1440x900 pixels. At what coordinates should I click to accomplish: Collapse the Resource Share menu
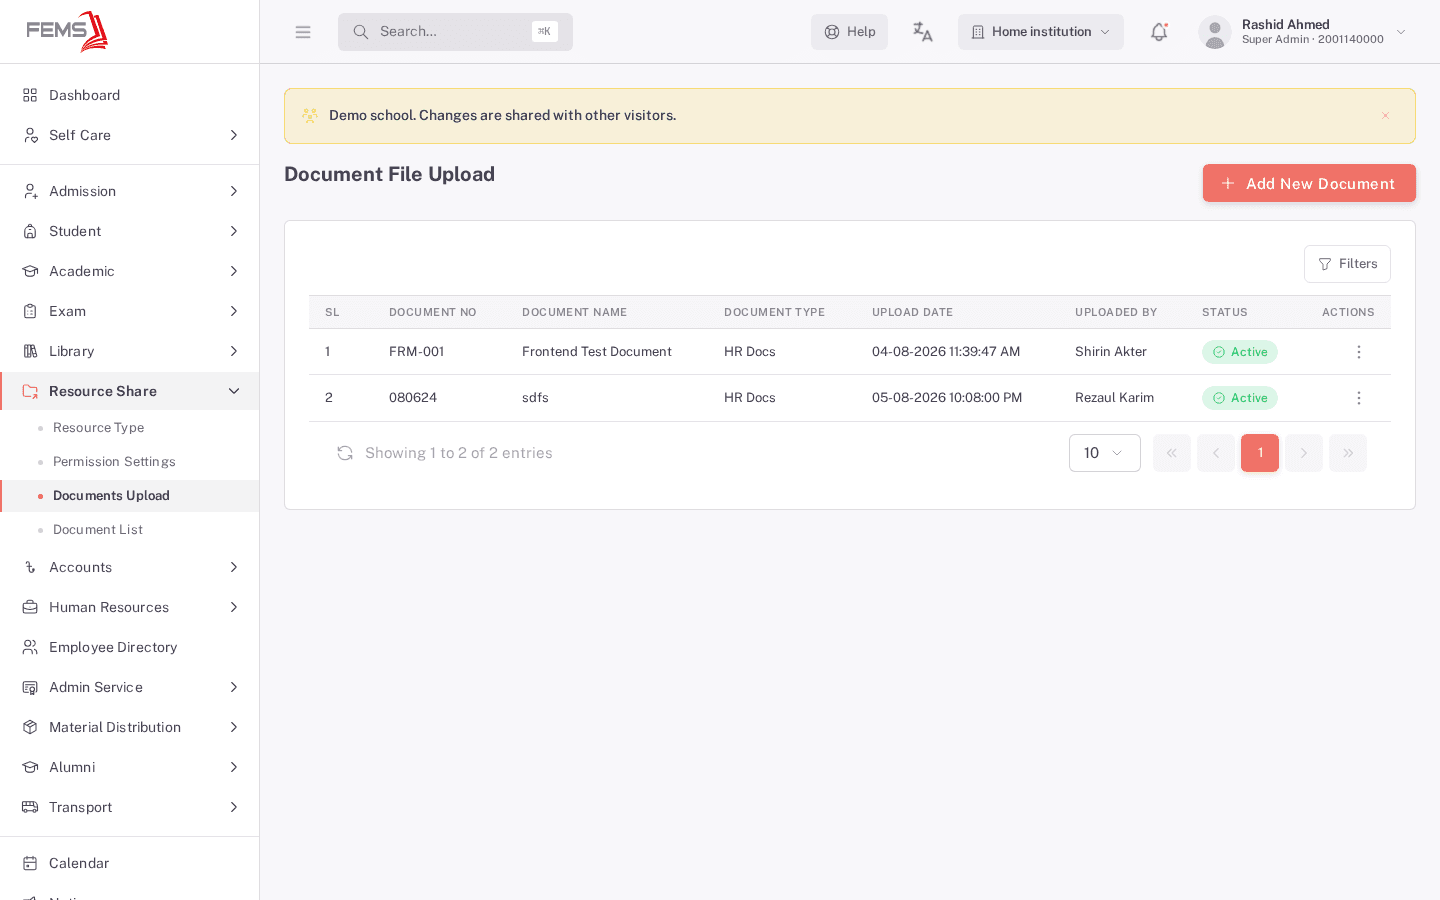130,391
